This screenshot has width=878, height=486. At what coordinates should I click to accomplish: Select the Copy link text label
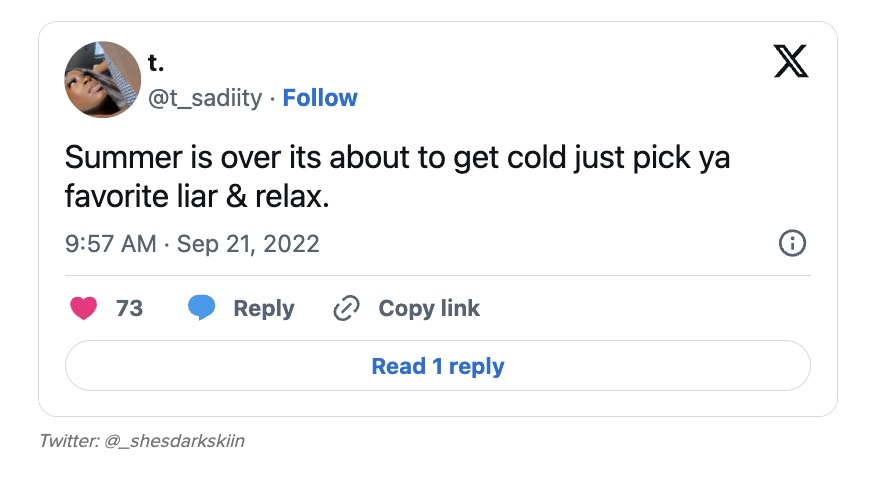tap(429, 309)
